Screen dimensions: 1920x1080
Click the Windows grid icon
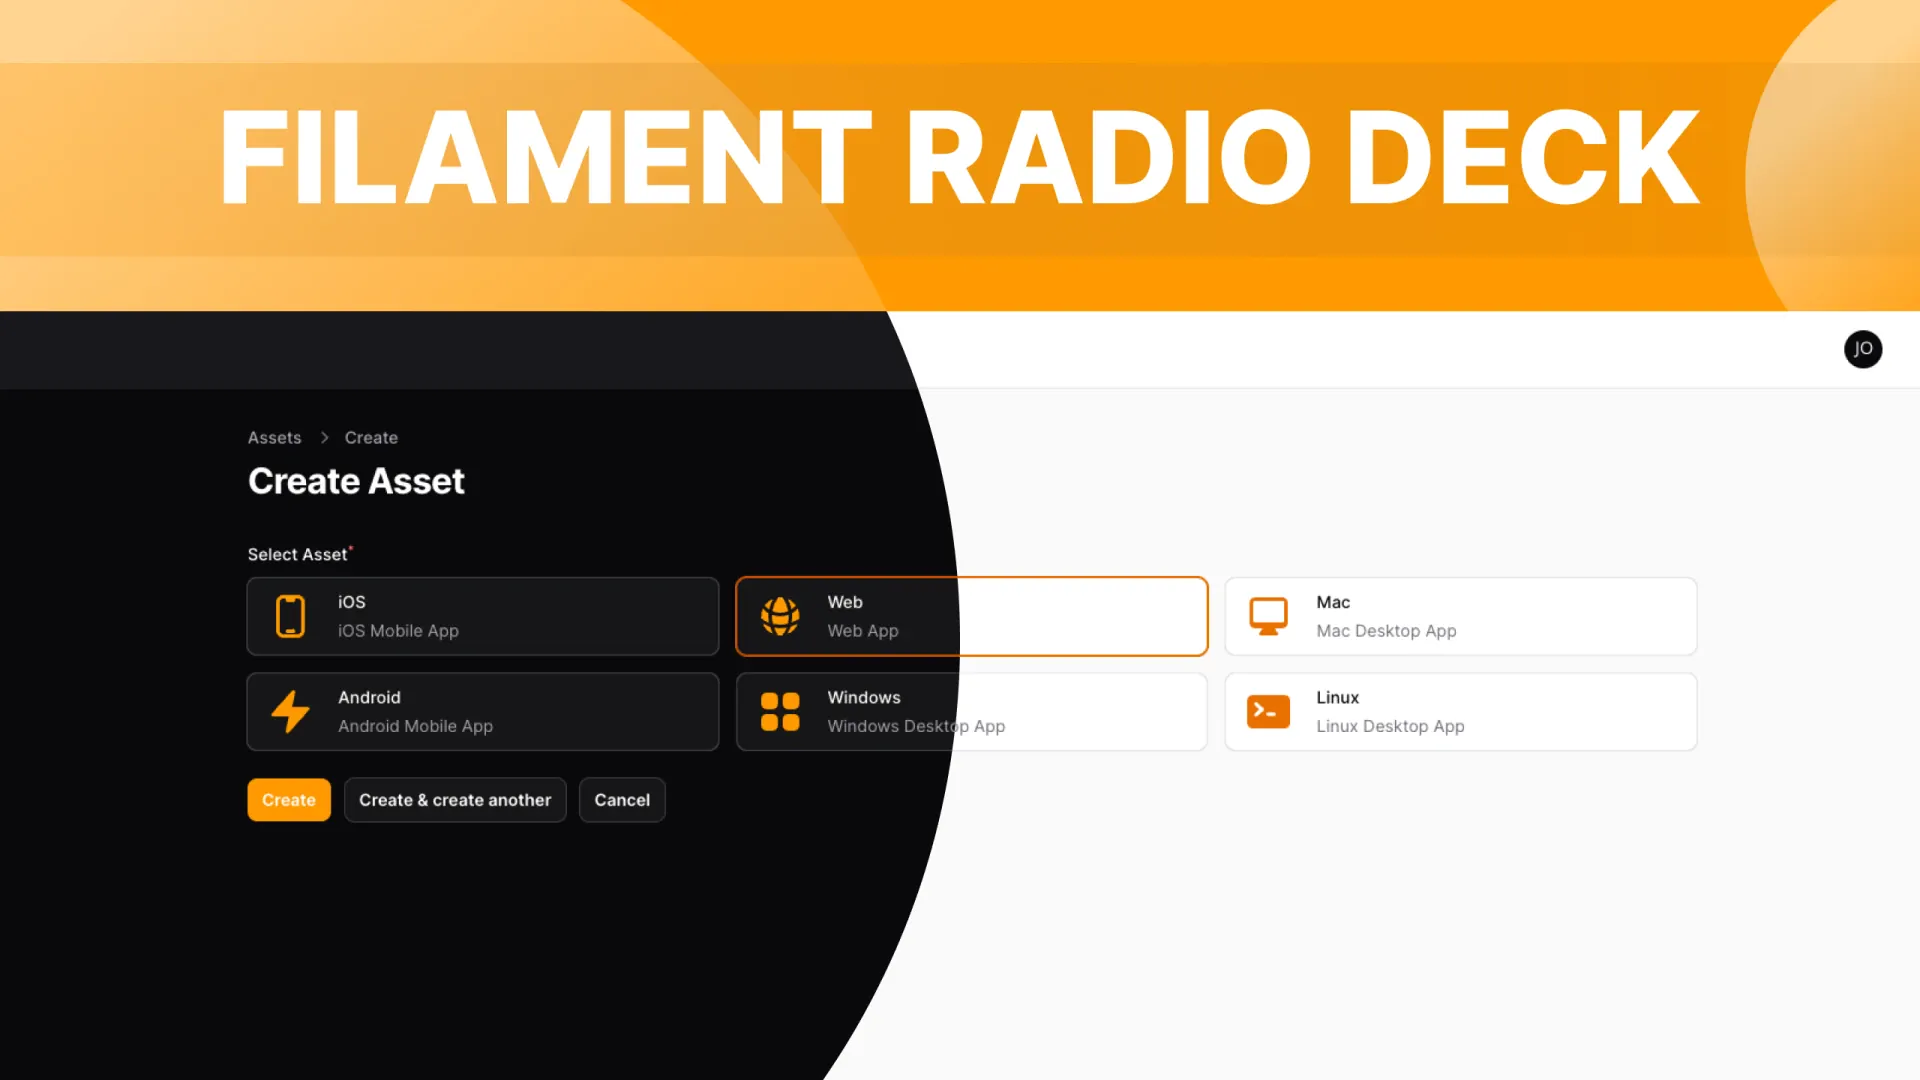pyautogui.click(x=780, y=711)
